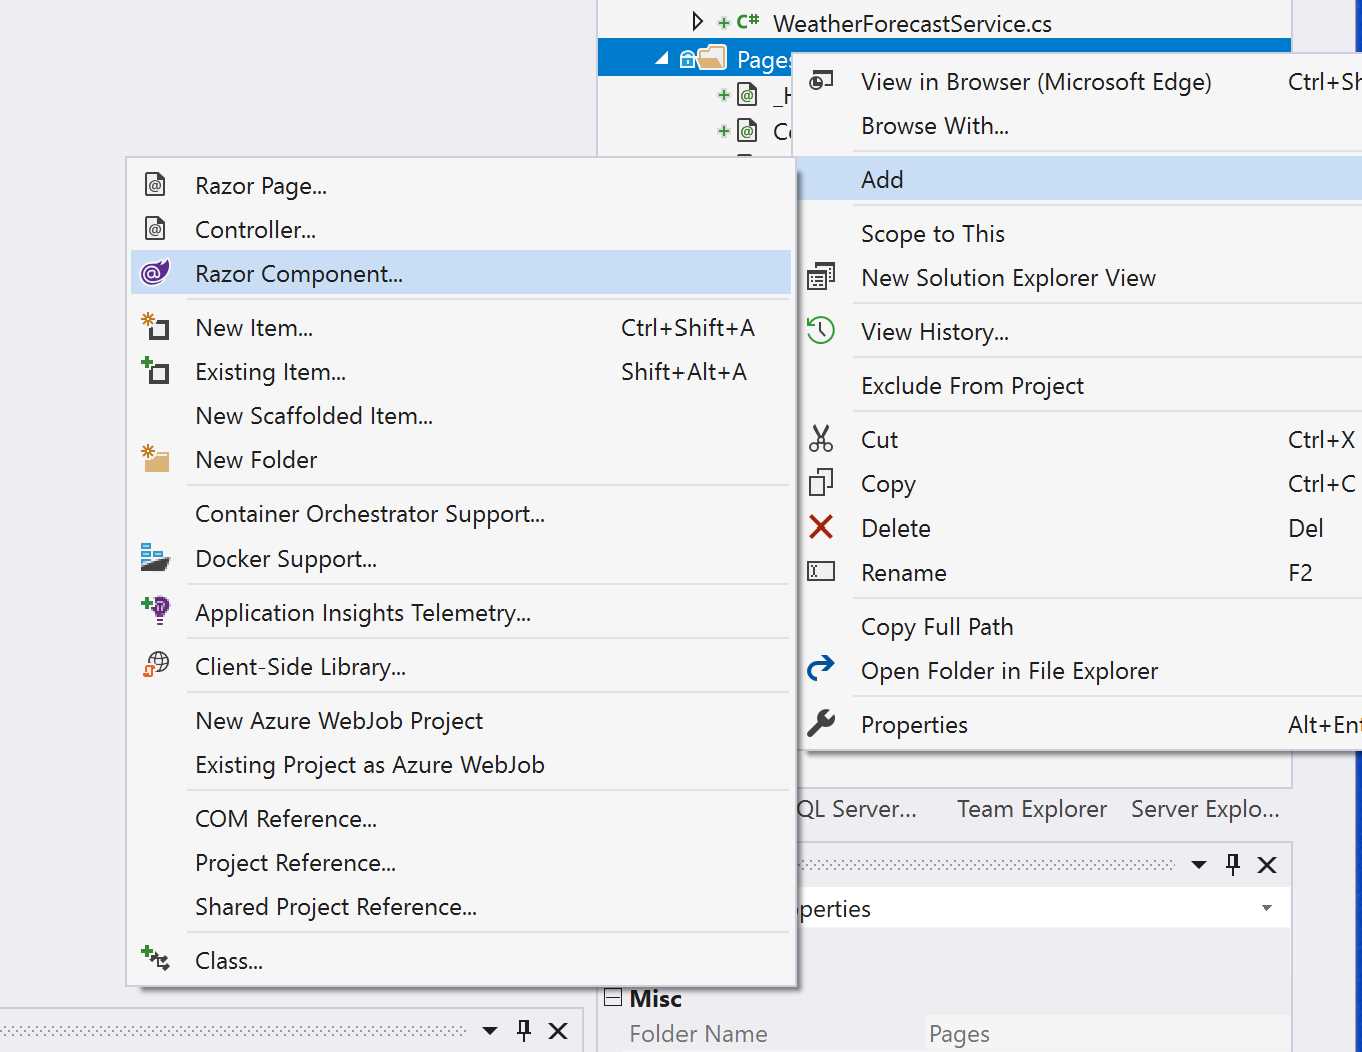
Task: Expand the WeatherForecastService.cs tree node
Action: (x=697, y=22)
